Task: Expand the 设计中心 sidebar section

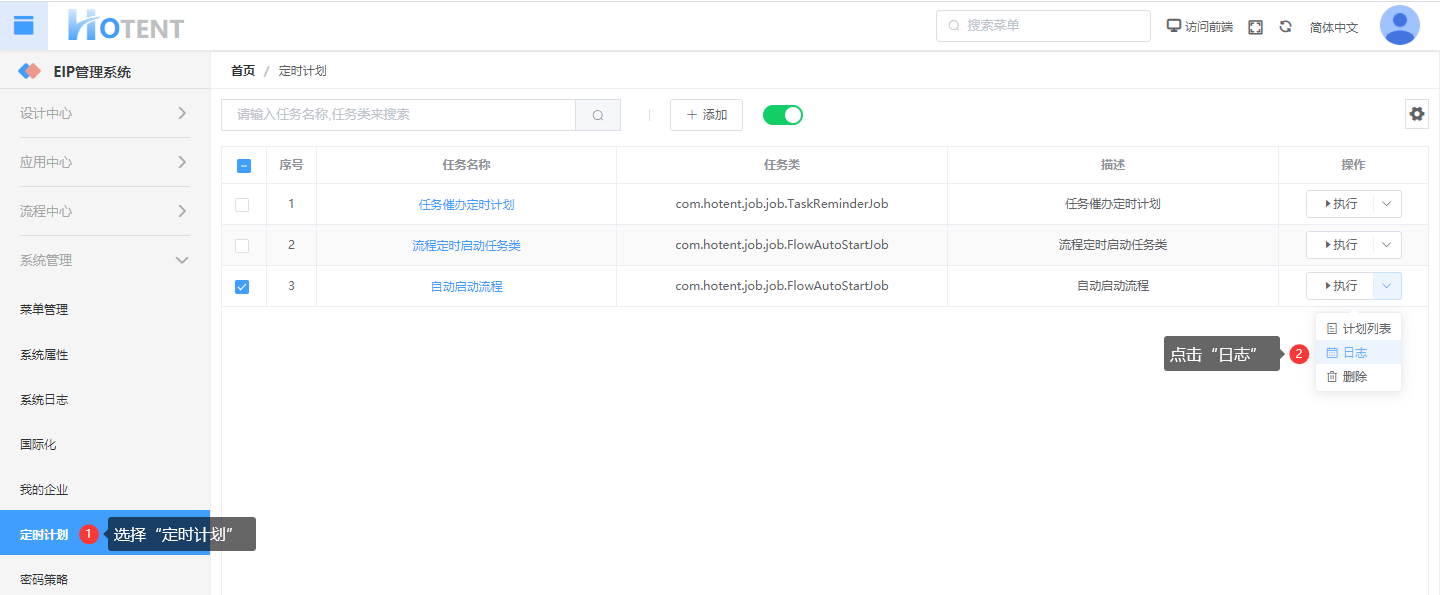Action: (104, 113)
